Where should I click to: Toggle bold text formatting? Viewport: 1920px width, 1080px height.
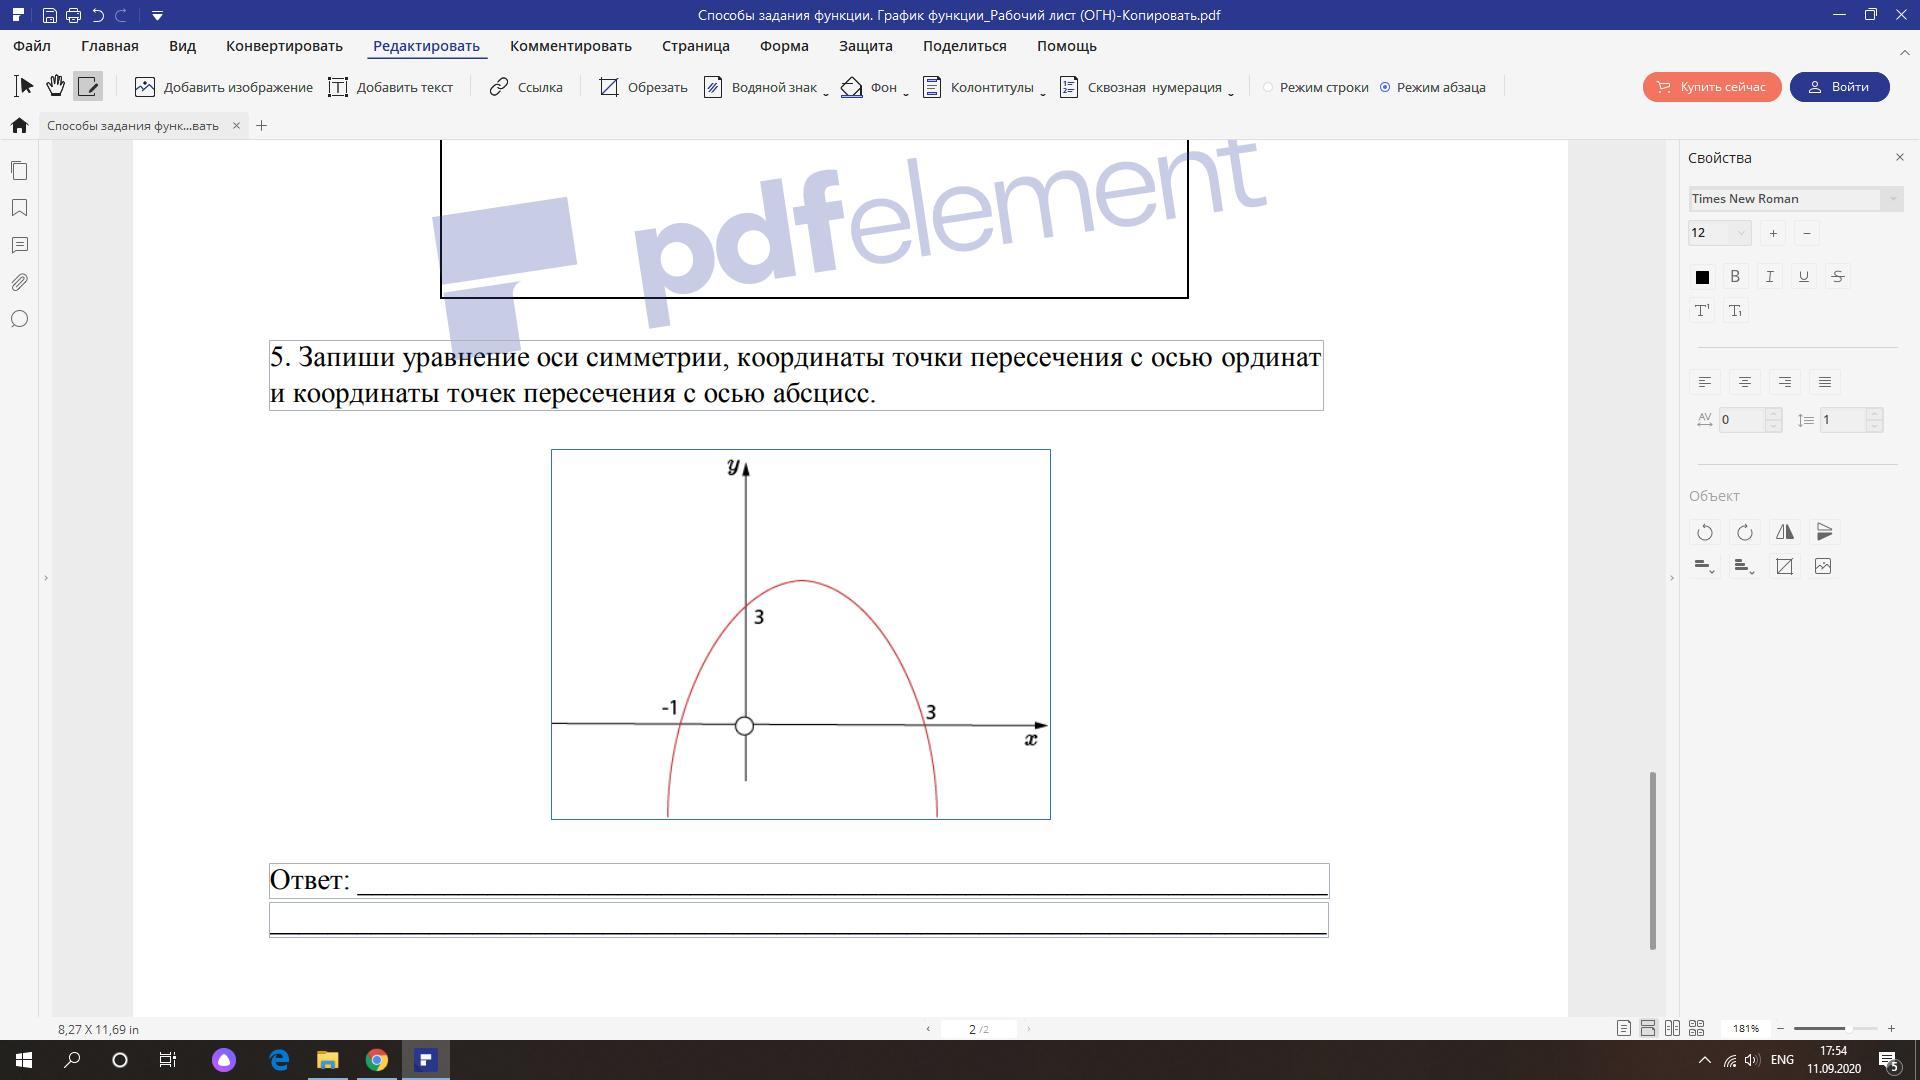(x=1735, y=277)
